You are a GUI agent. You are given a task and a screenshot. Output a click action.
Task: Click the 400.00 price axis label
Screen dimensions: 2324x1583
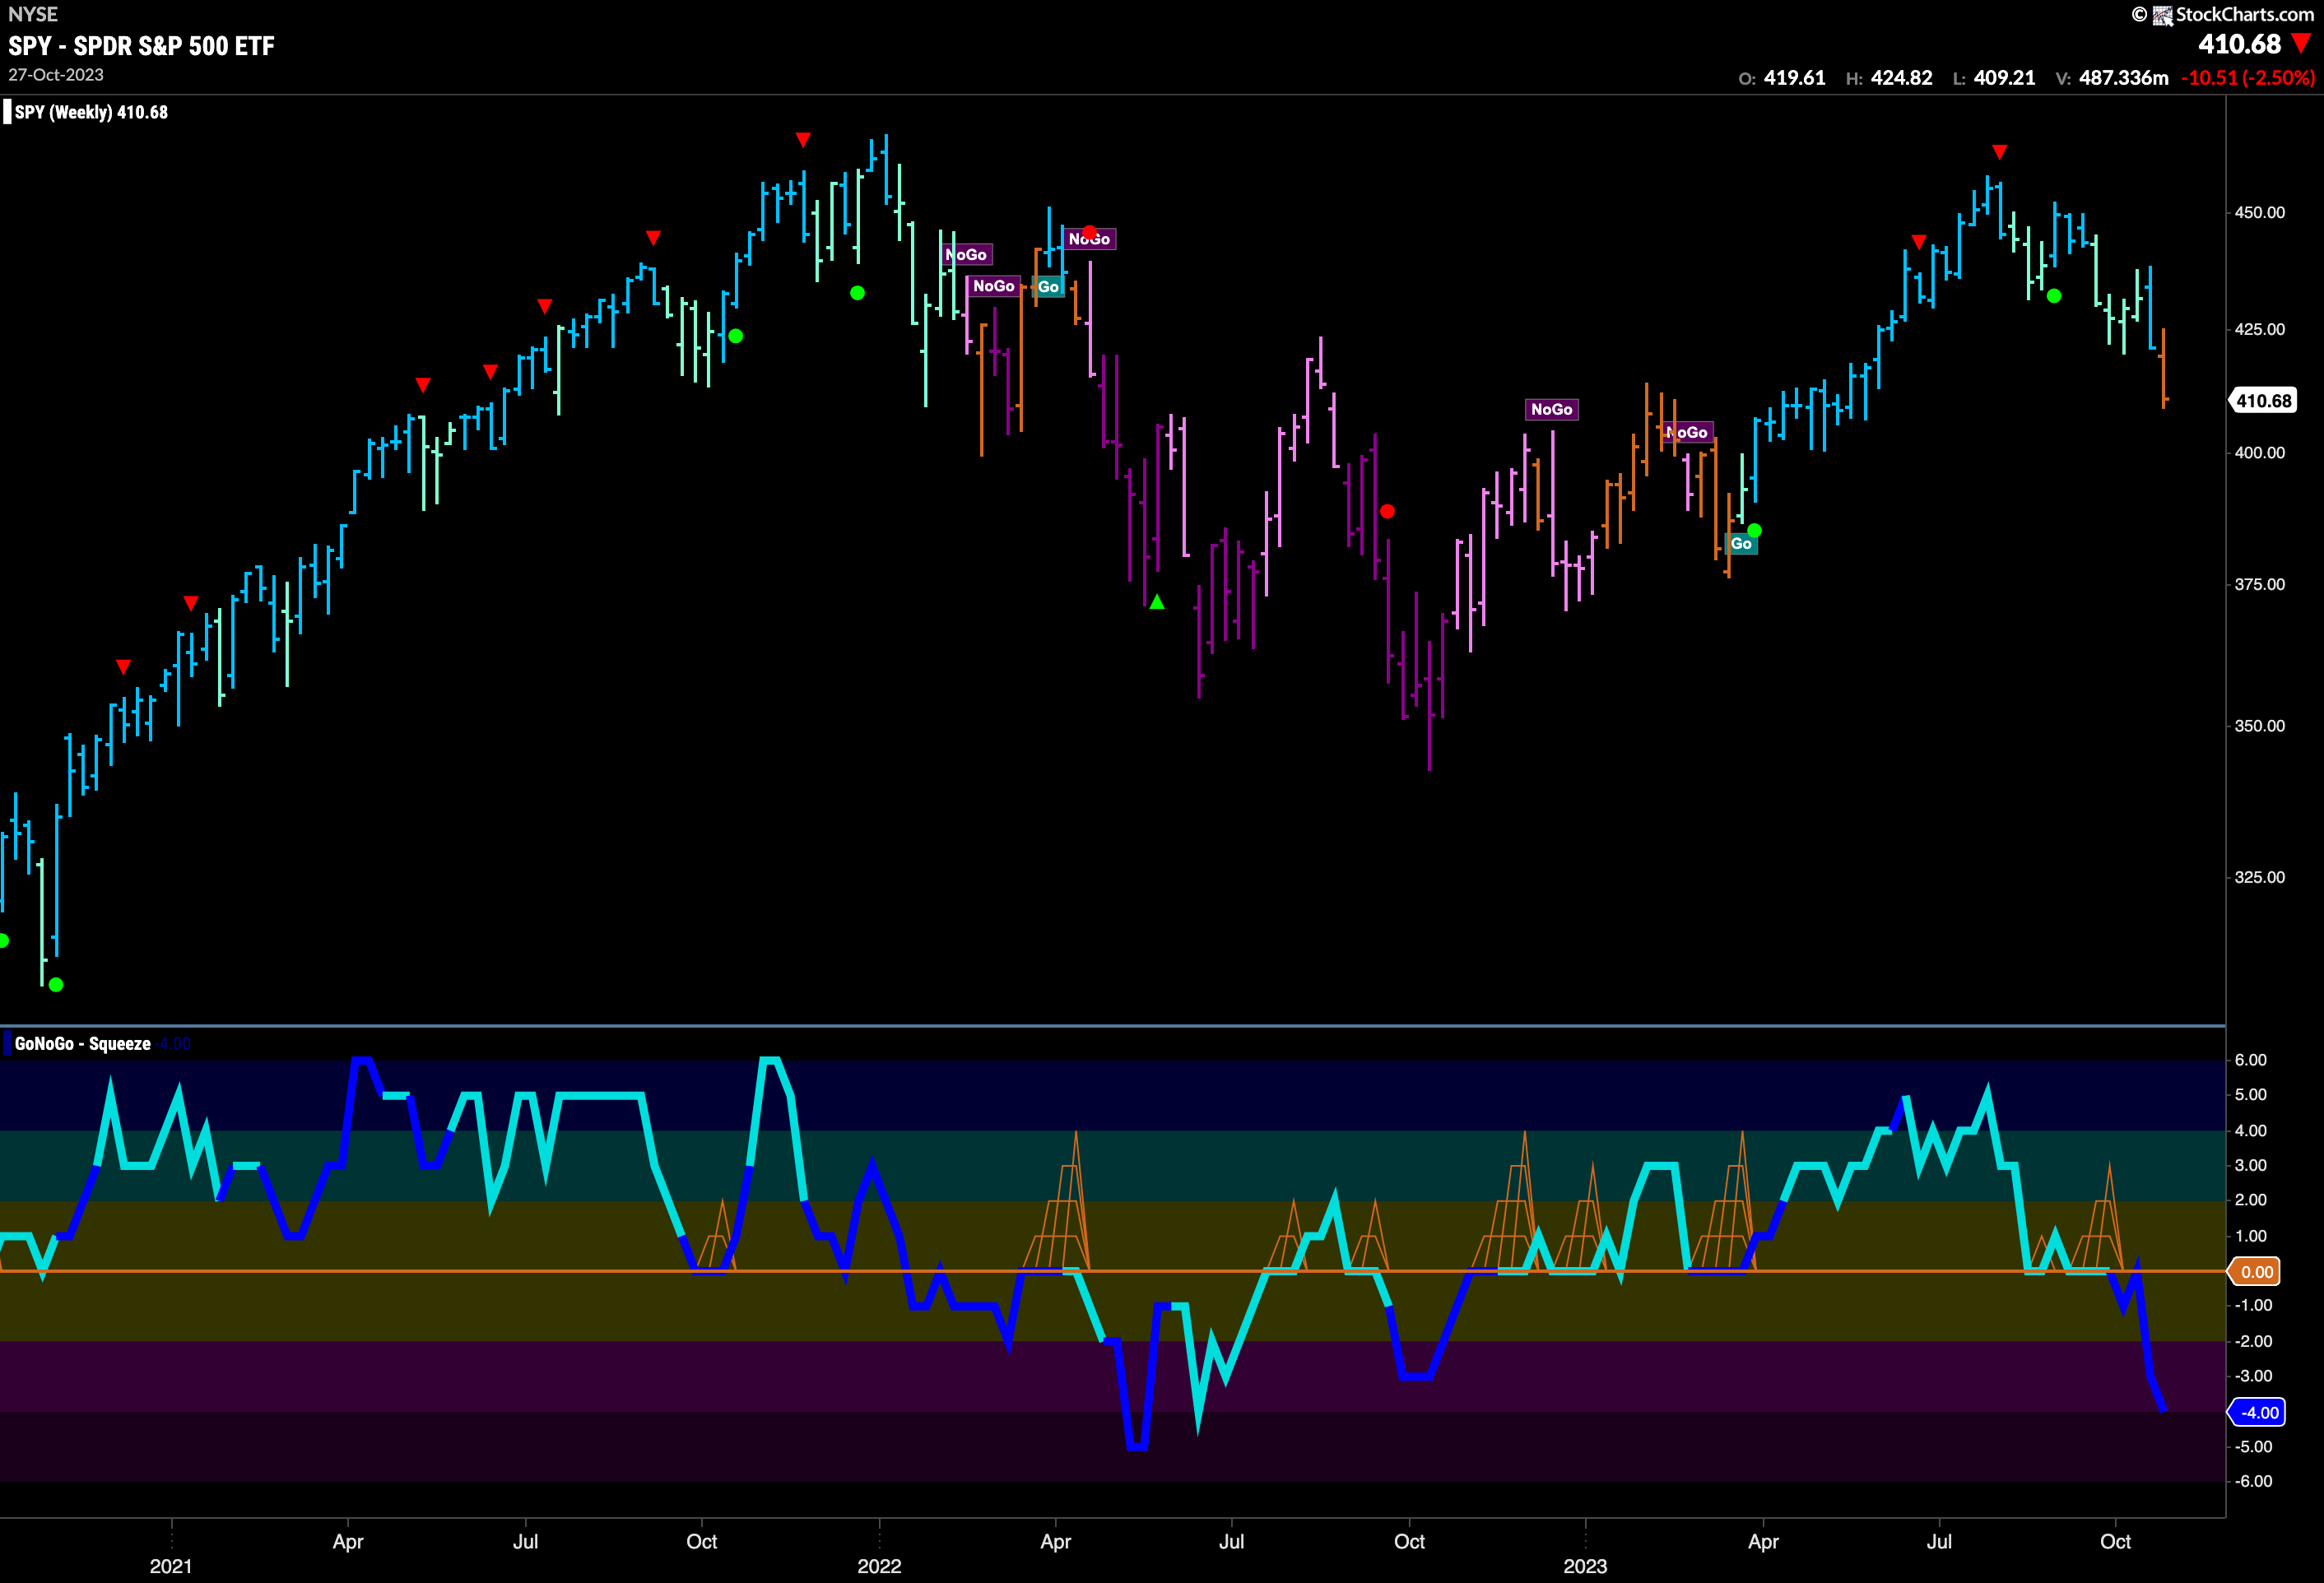(2259, 453)
